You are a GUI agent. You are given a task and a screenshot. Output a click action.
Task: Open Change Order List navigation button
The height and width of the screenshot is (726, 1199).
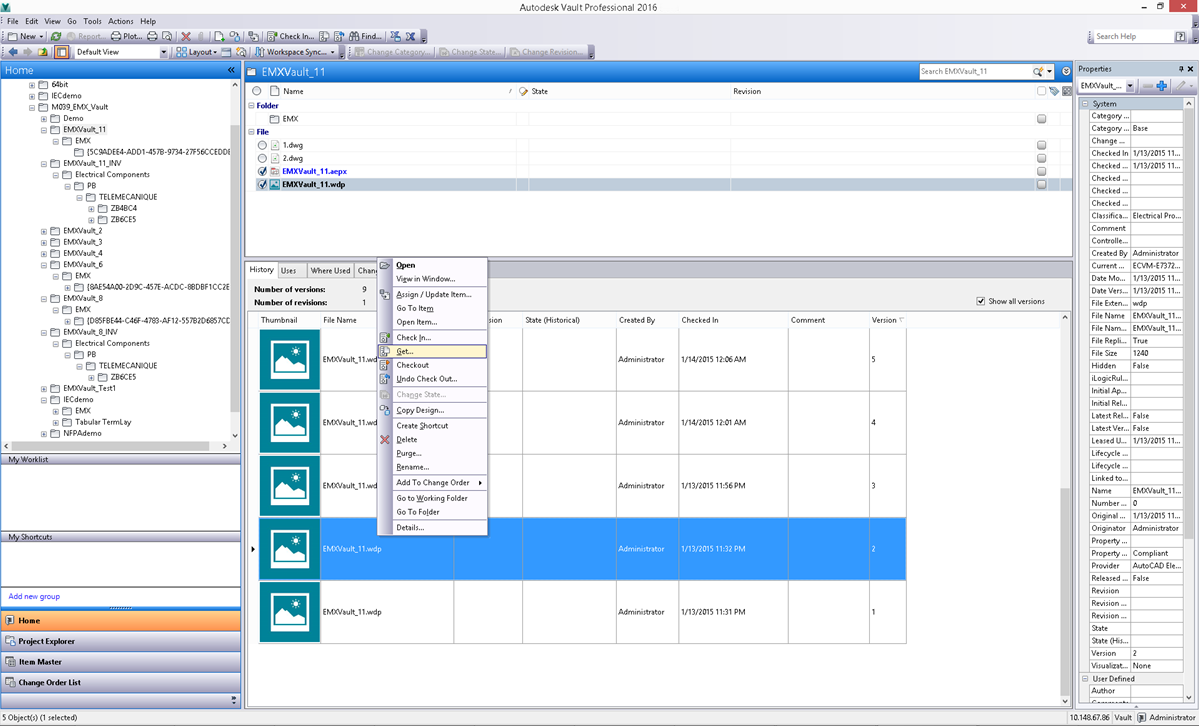(121, 682)
